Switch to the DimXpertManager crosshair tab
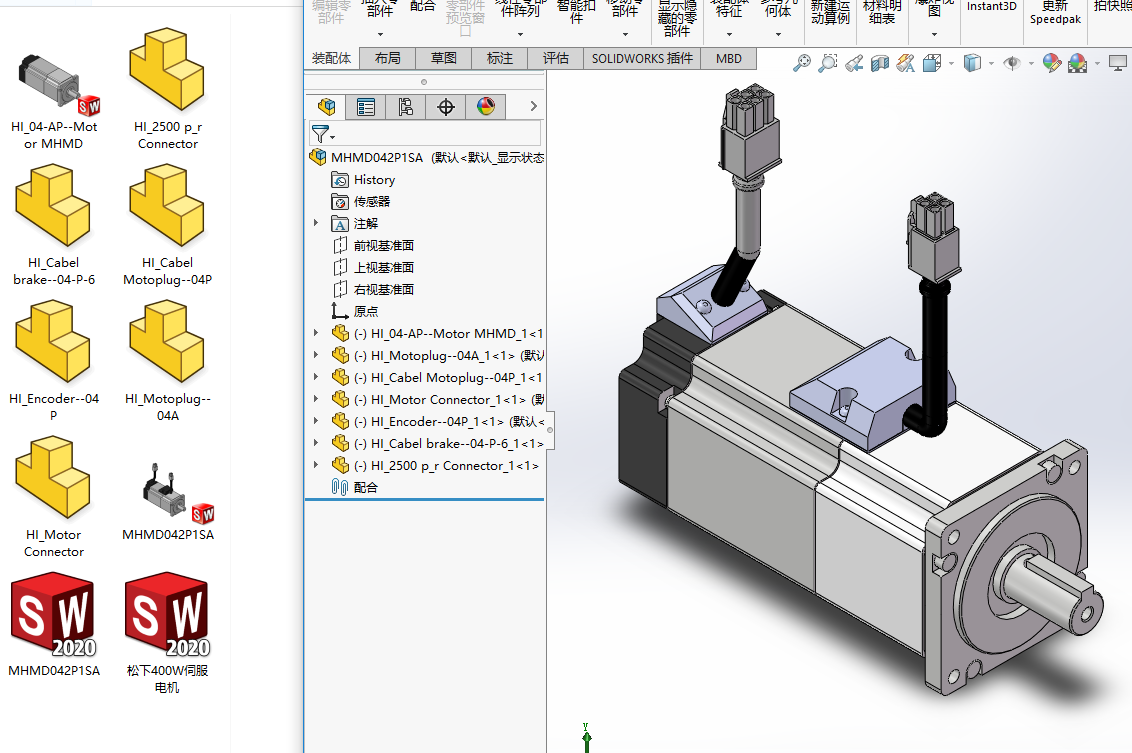 coord(446,107)
